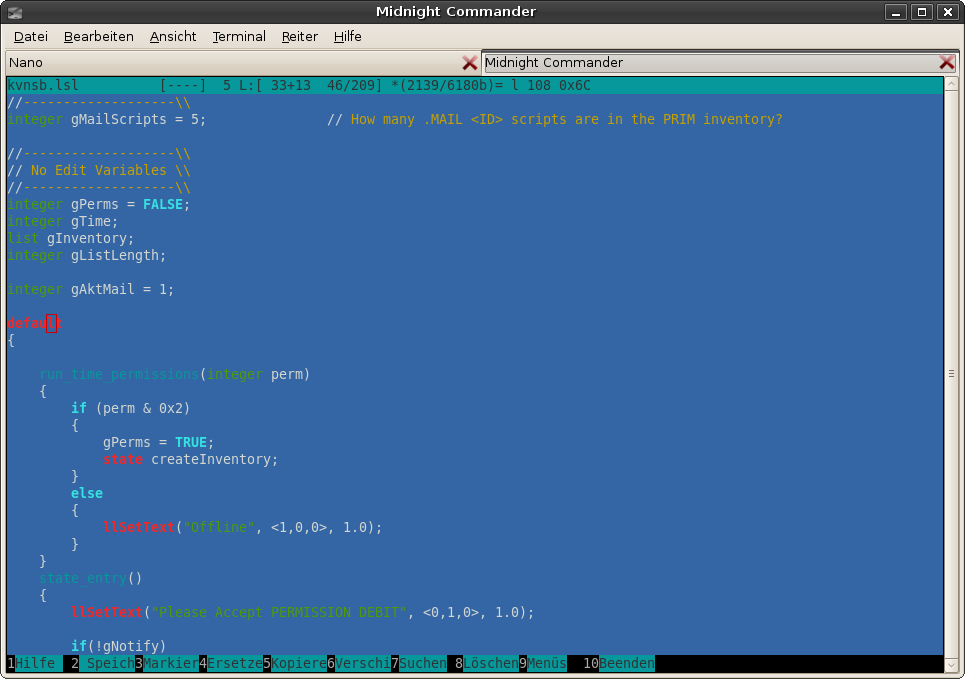Open the Terminal menu
The width and height of the screenshot is (965, 679).
[239, 36]
